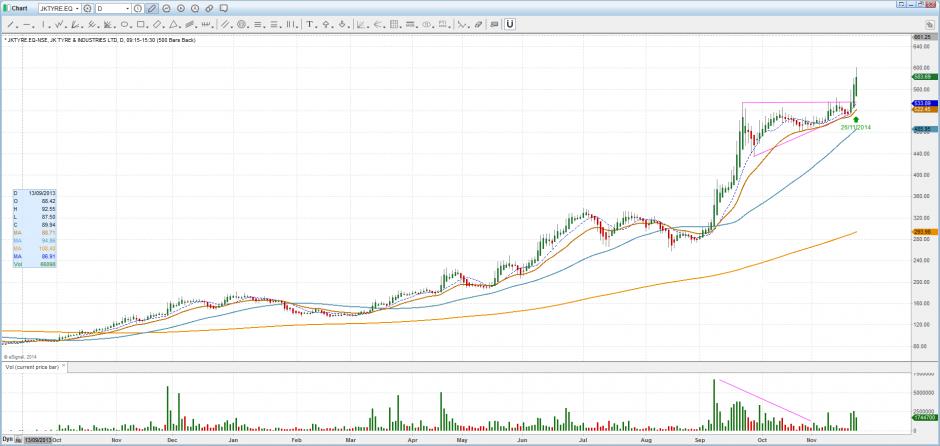Select the down arrow marker tool

(342, 24)
